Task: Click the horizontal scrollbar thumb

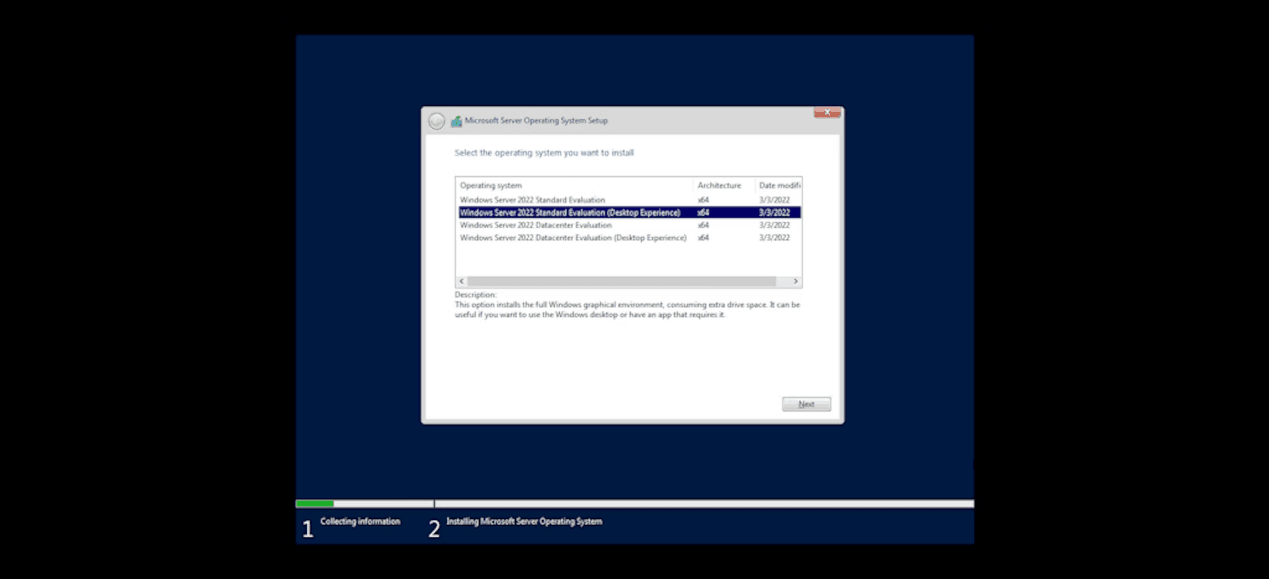Action: point(622,282)
